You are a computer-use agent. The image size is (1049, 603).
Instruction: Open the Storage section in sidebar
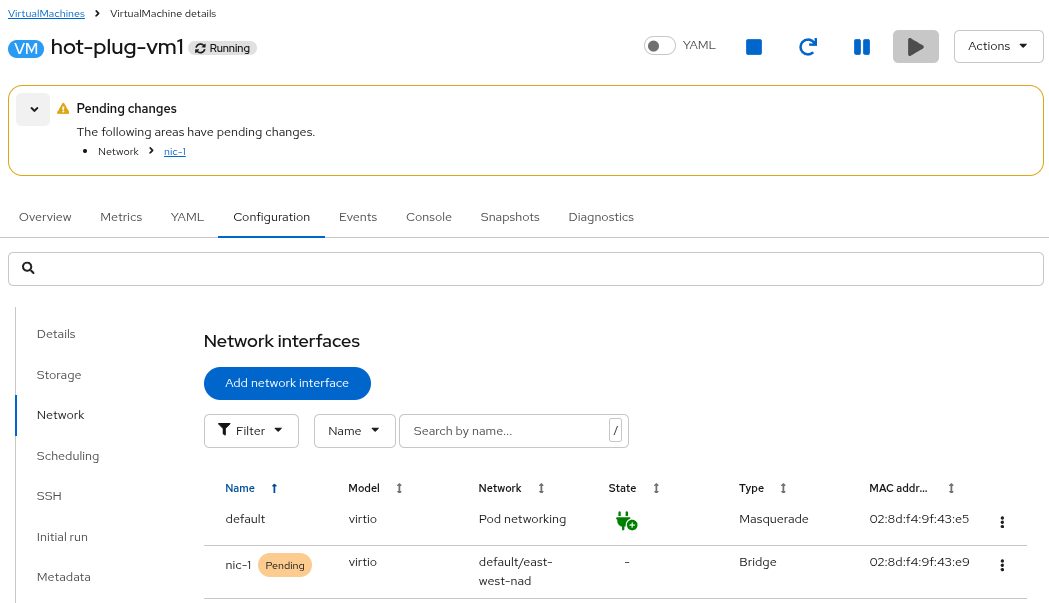point(59,375)
